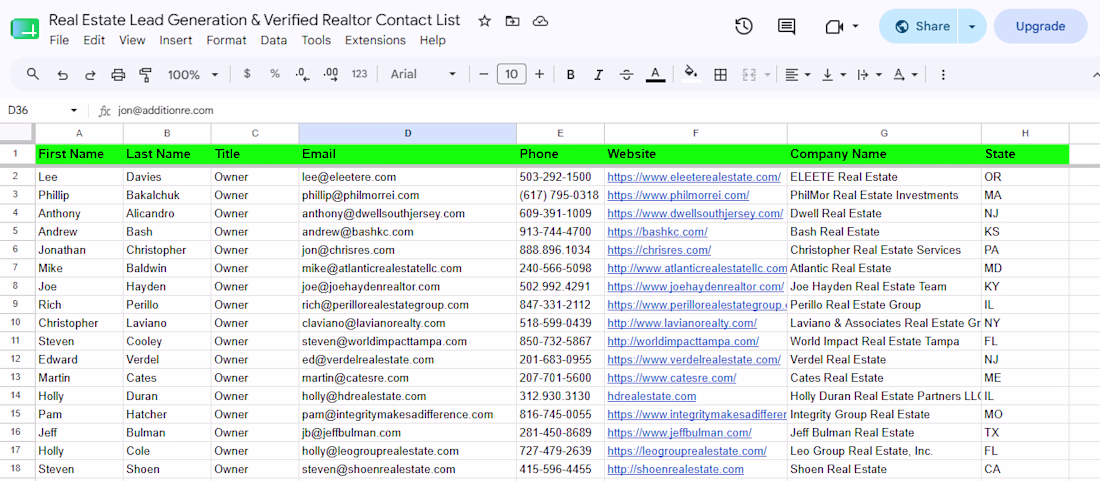
Task: Toggle strikethrough formatting
Action: [x=626, y=74]
